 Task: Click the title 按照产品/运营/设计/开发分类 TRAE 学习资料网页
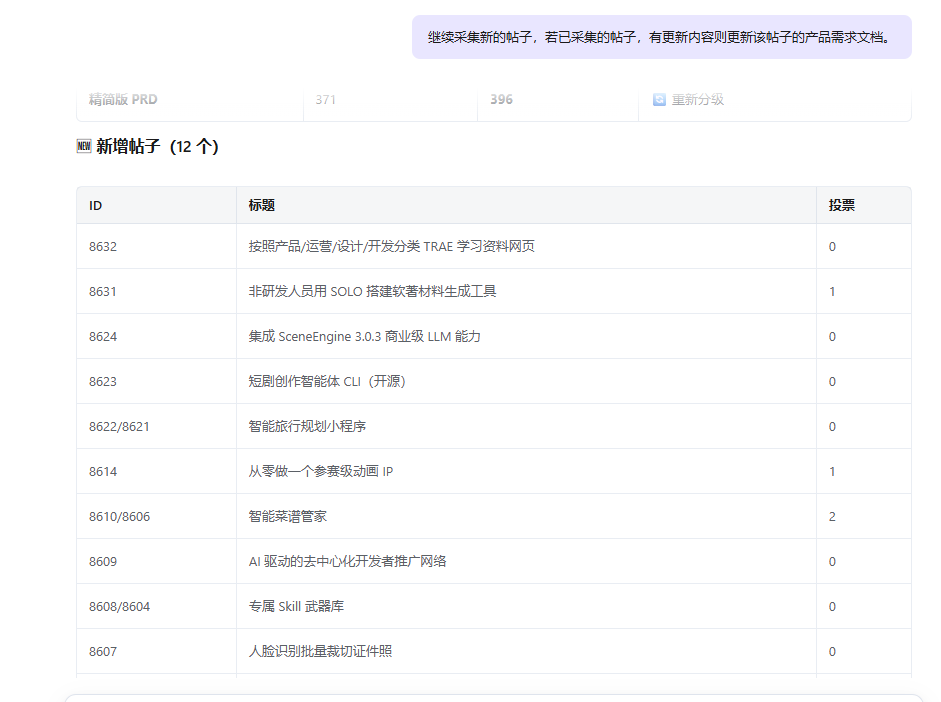click(x=391, y=247)
